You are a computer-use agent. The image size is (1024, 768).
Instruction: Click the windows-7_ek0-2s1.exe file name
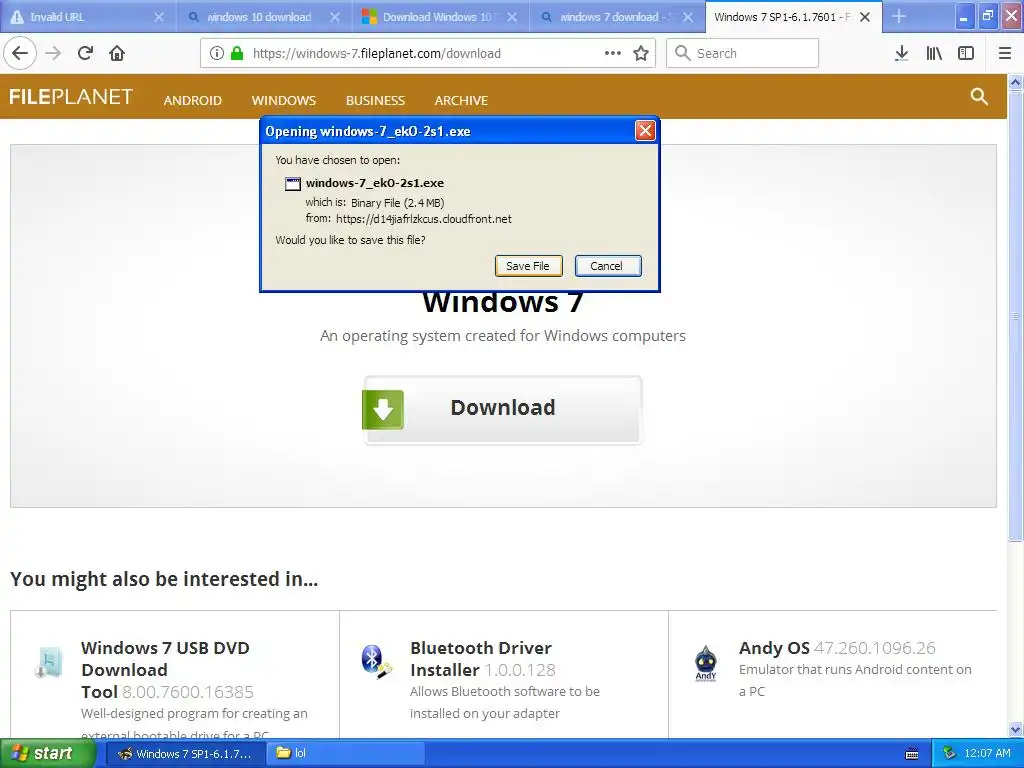coord(375,183)
